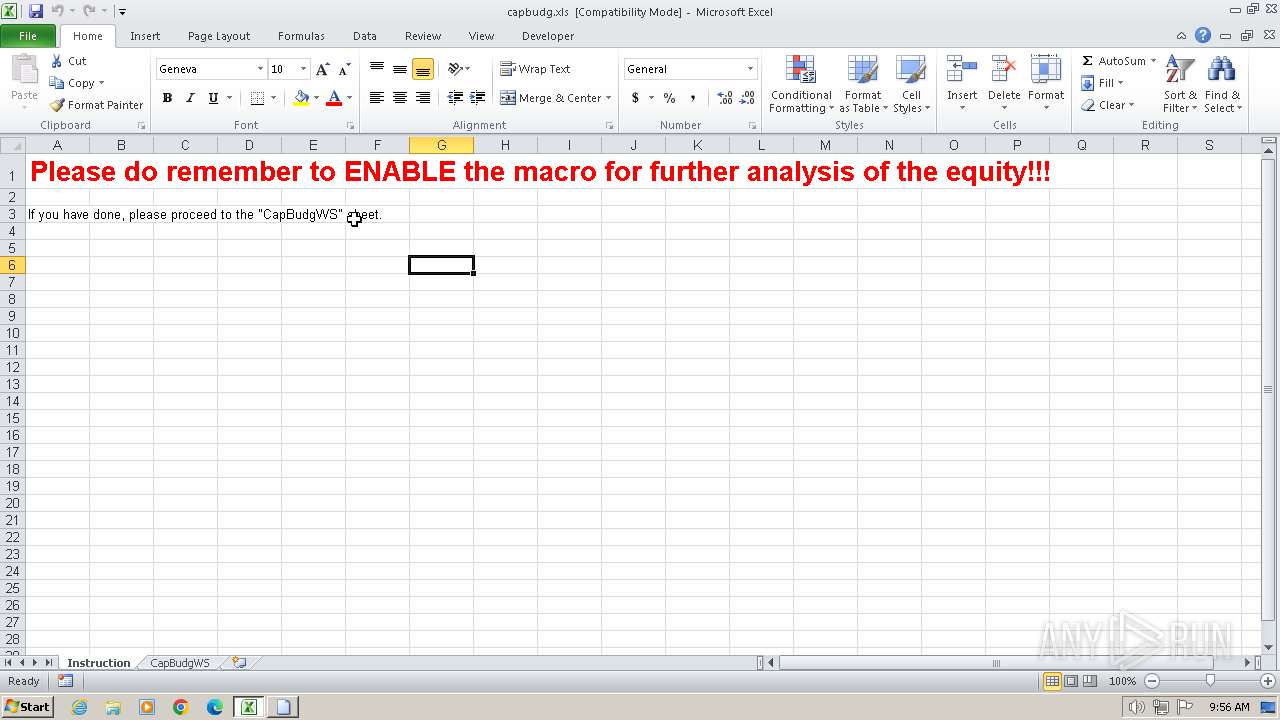
Task: Open the text Orientation options
Action: tap(458, 69)
